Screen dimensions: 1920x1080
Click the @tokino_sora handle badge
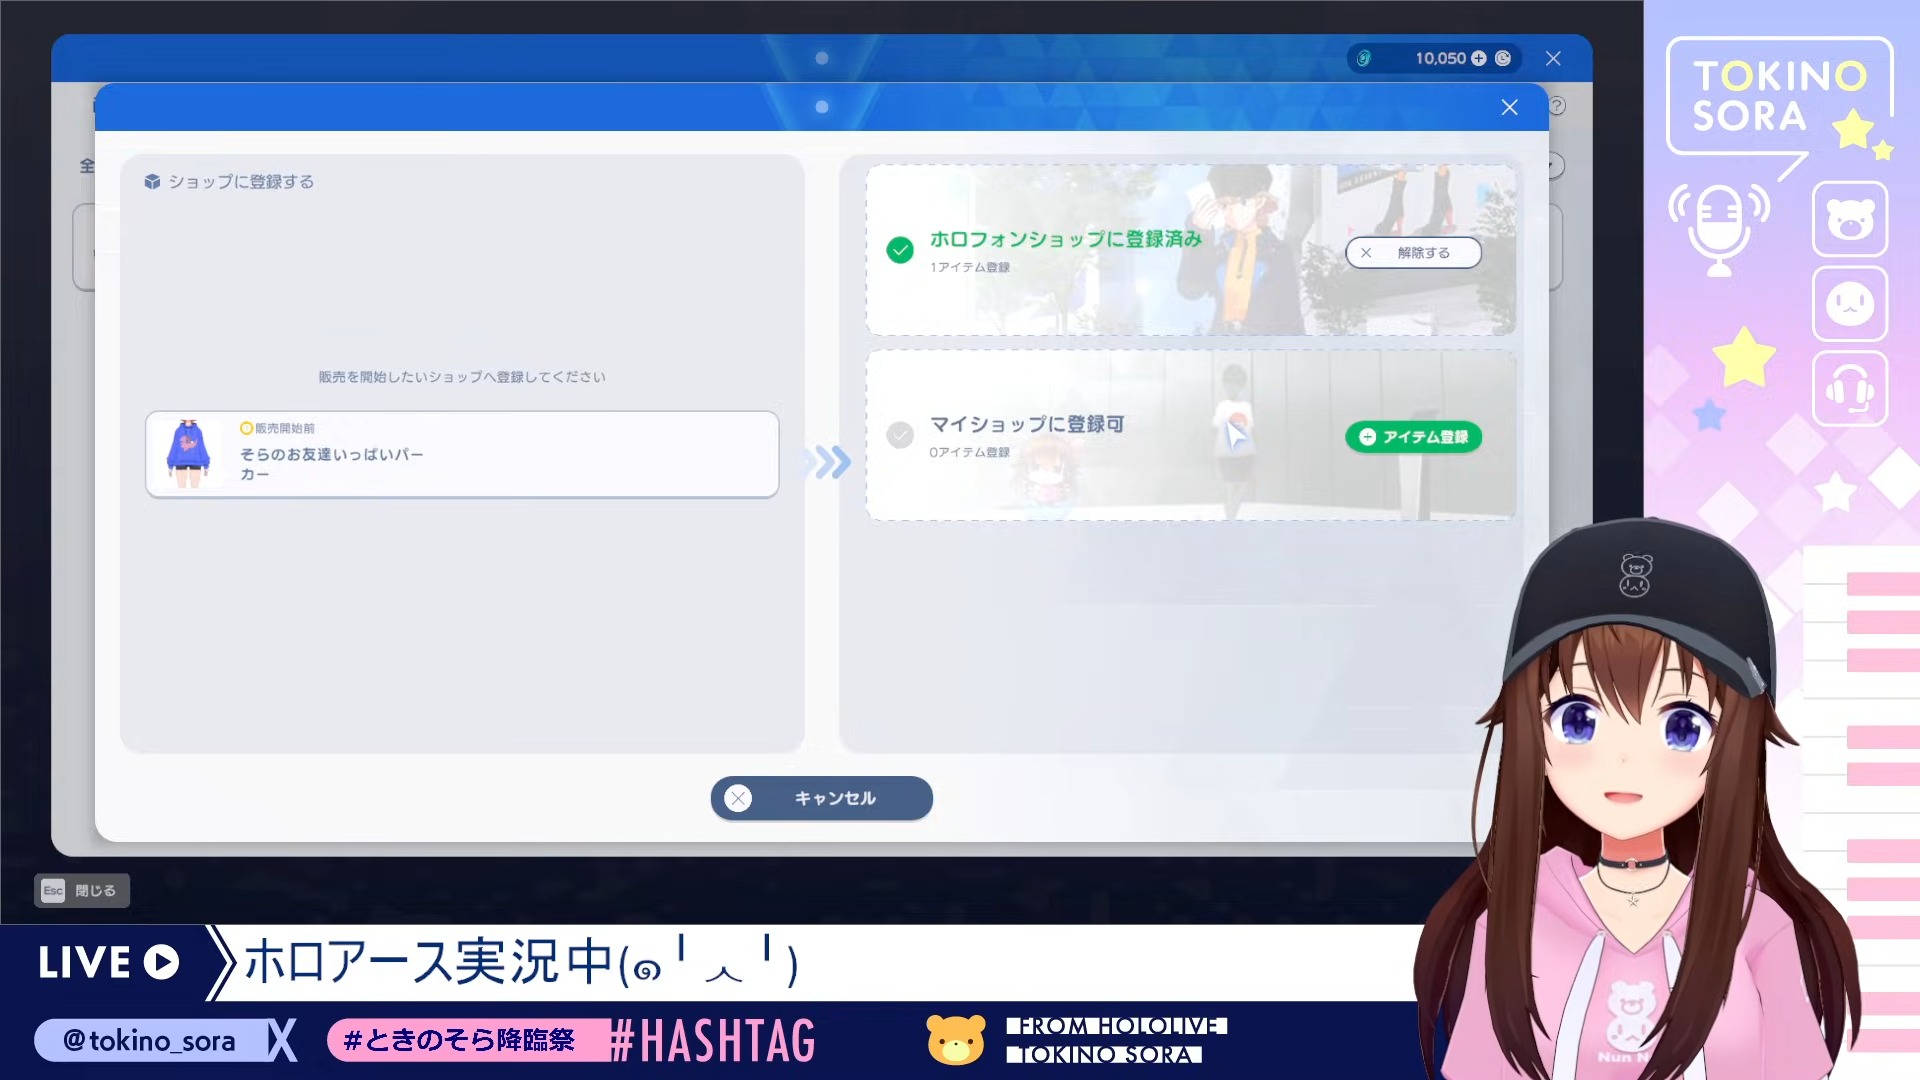pyautogui.click(x=150, y=1041)
